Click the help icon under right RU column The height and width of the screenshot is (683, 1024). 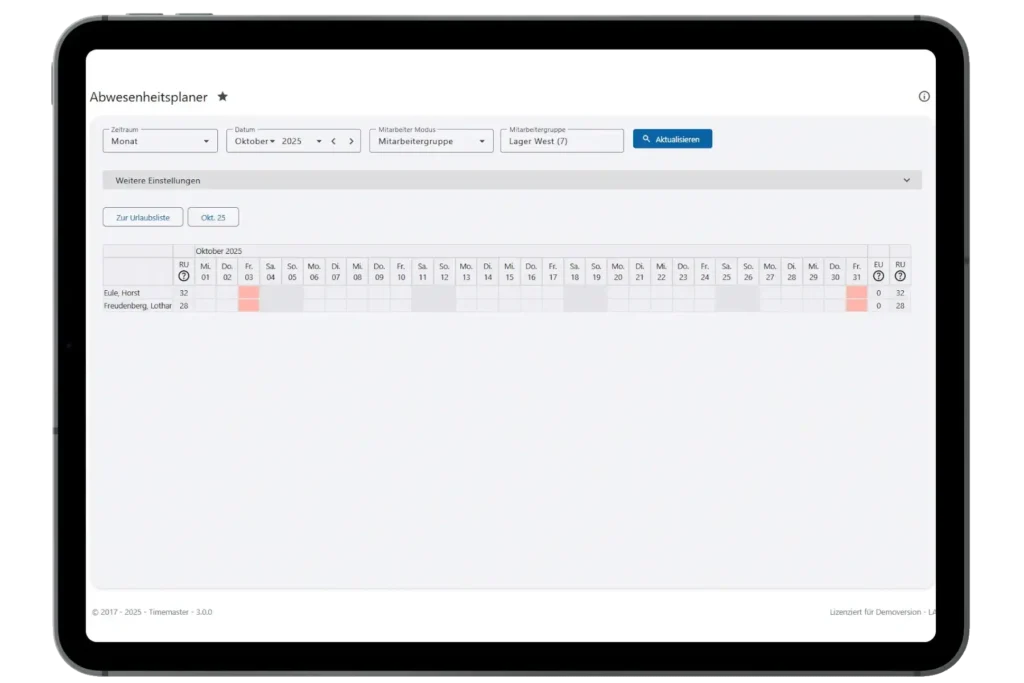[x=900, y=276]
